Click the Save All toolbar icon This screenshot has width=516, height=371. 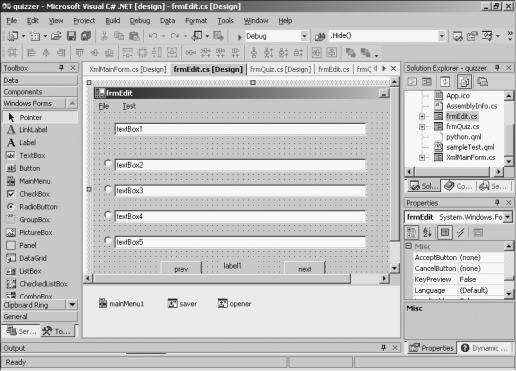(86, 36)
